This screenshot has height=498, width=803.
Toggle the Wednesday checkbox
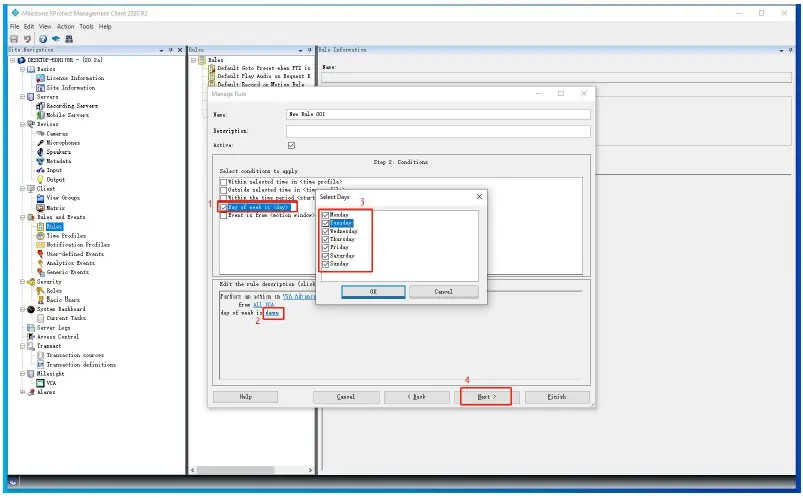pyautogui.click(x=326, y=232)
